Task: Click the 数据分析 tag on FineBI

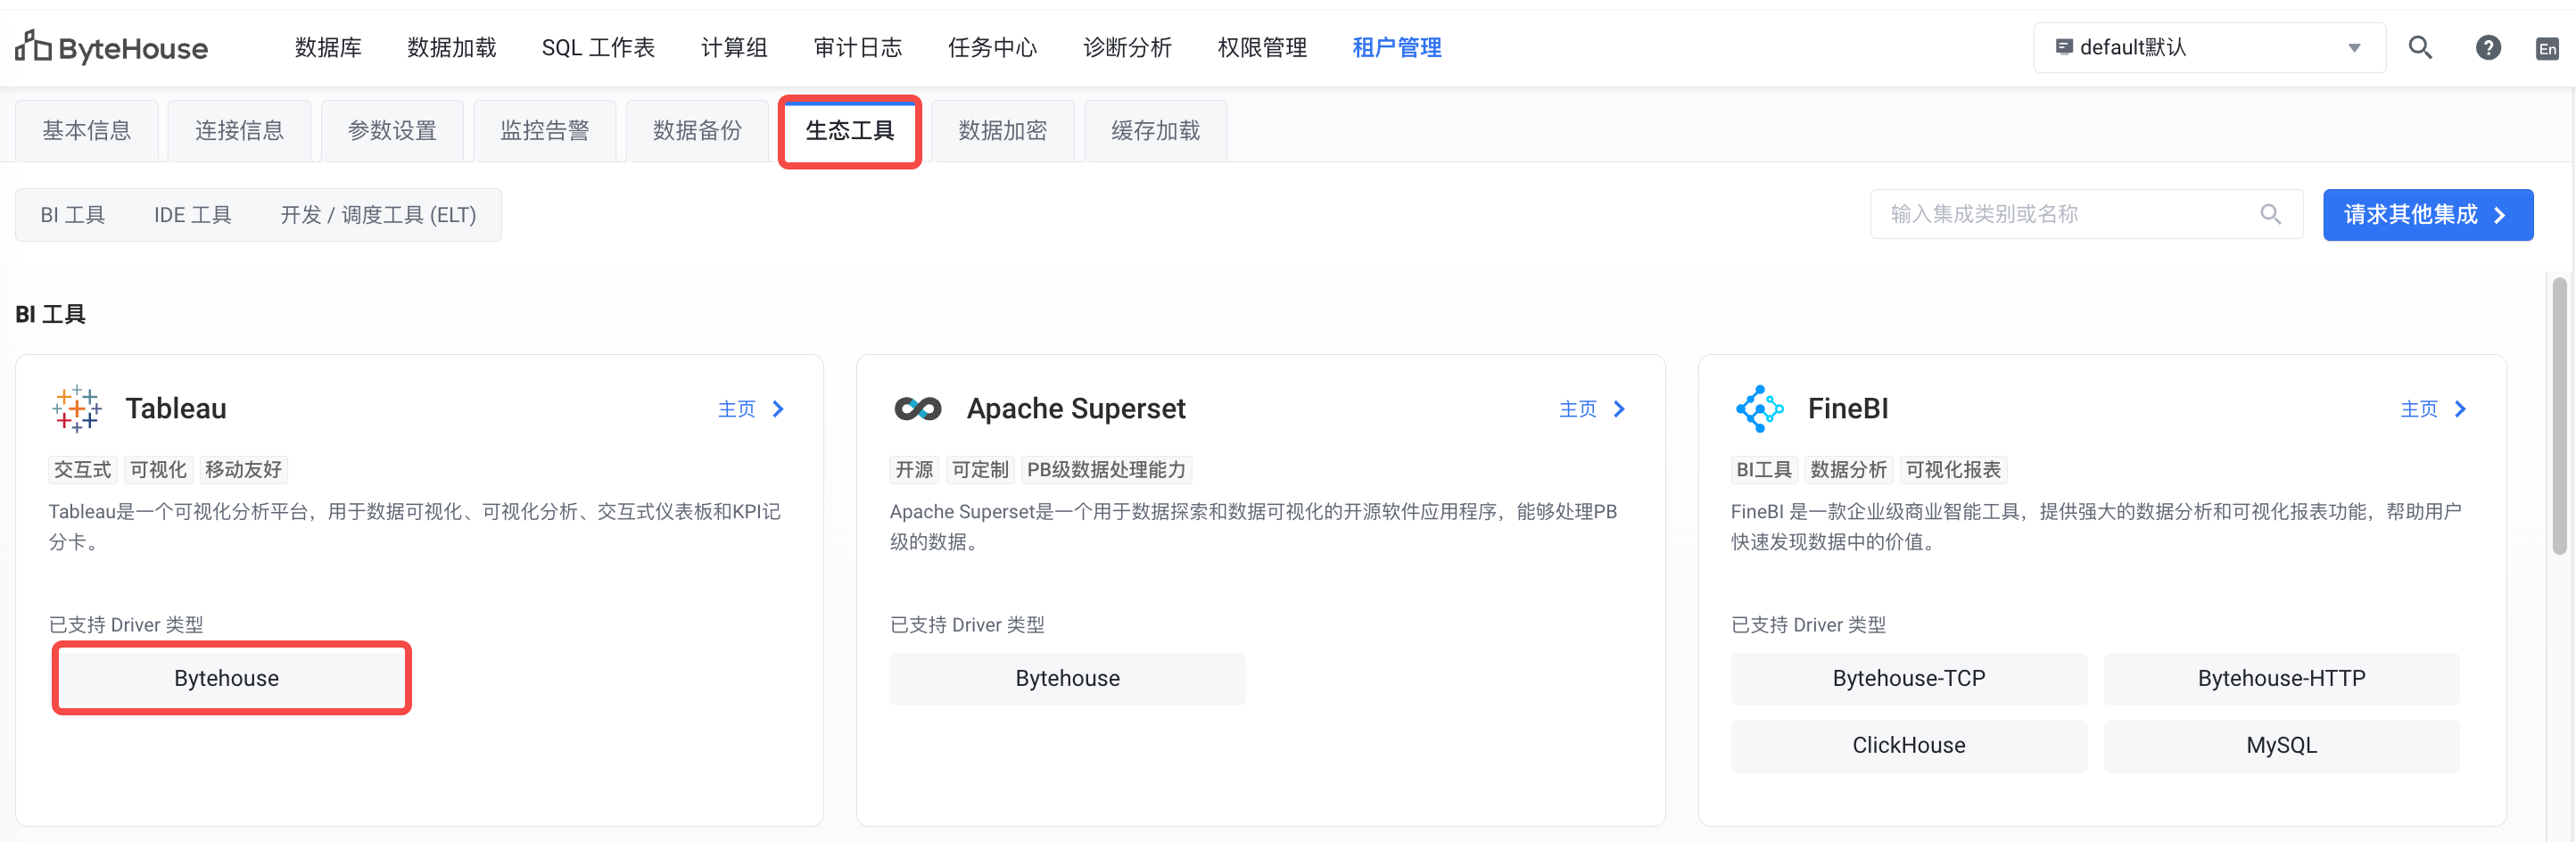Action: pyautogui.click(x=1849, y=470)
